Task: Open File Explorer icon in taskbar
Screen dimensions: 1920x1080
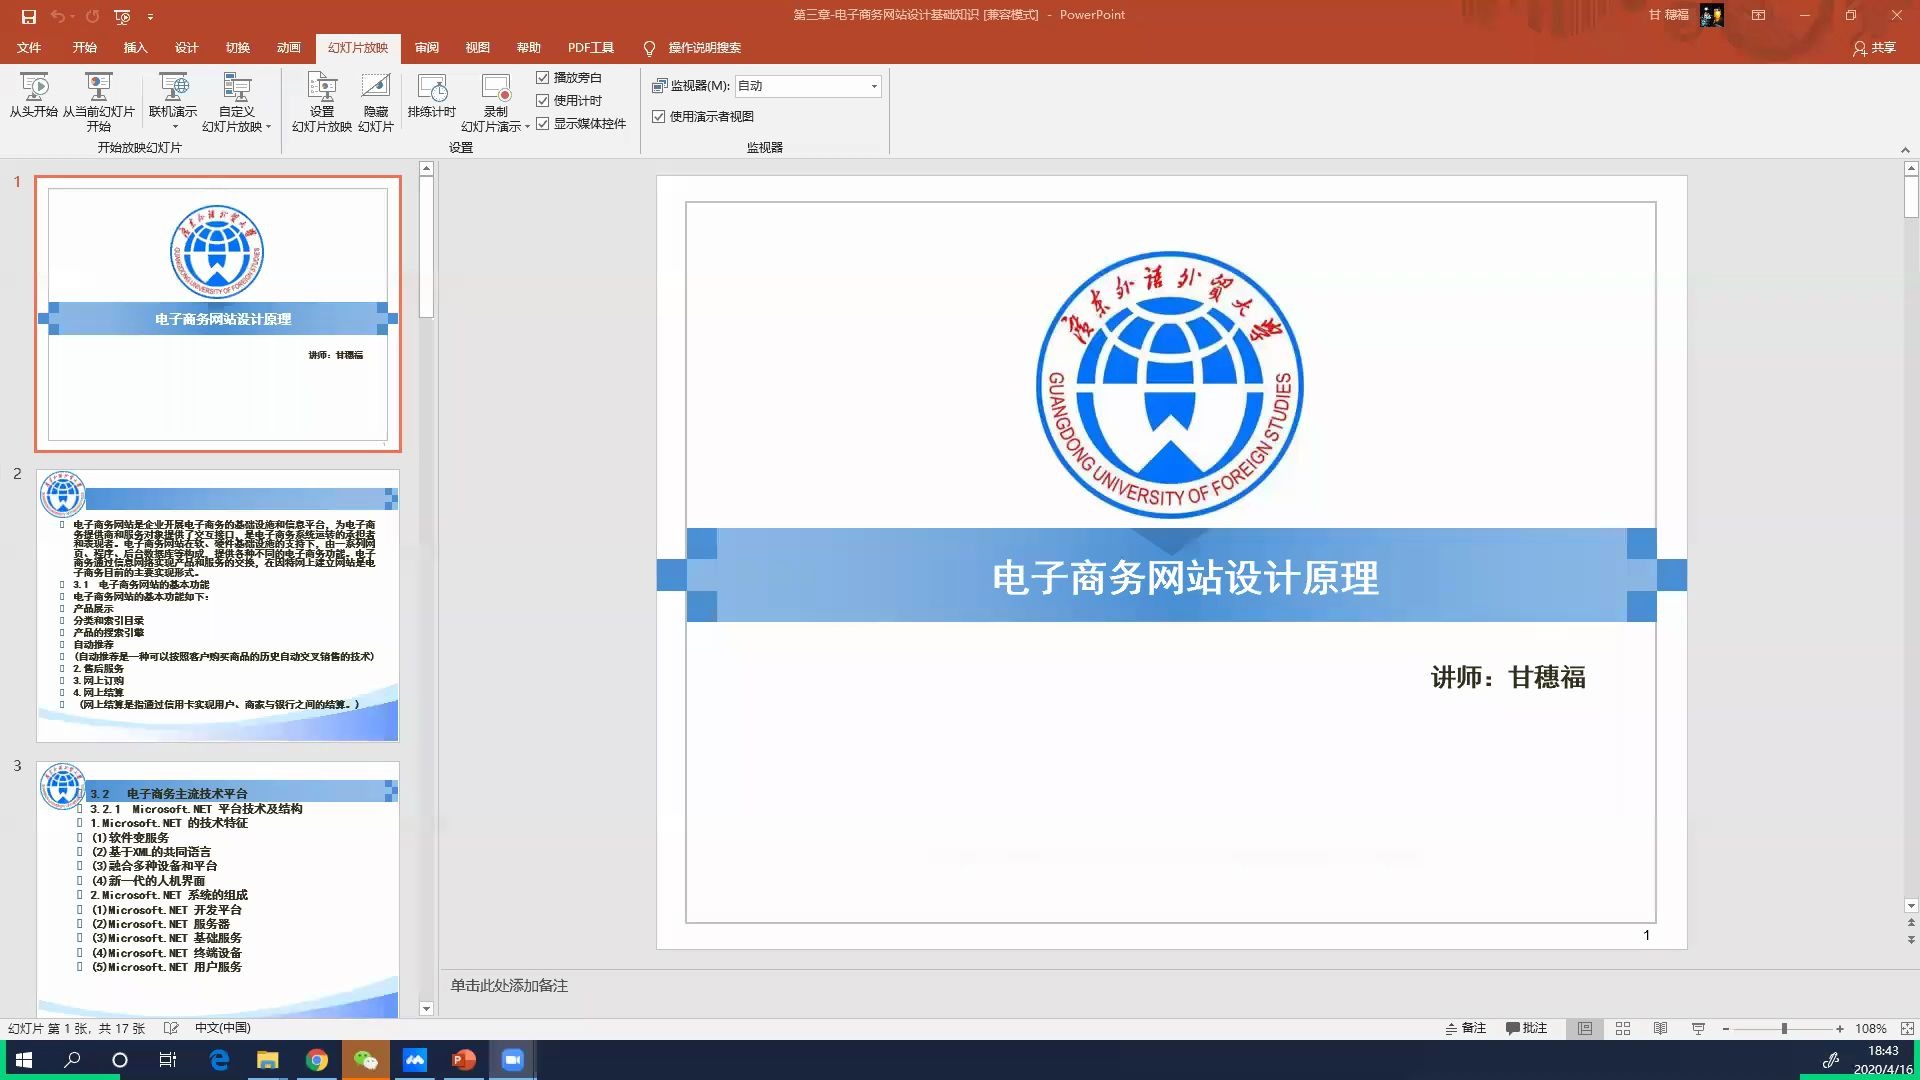Action: point(267,1060)
